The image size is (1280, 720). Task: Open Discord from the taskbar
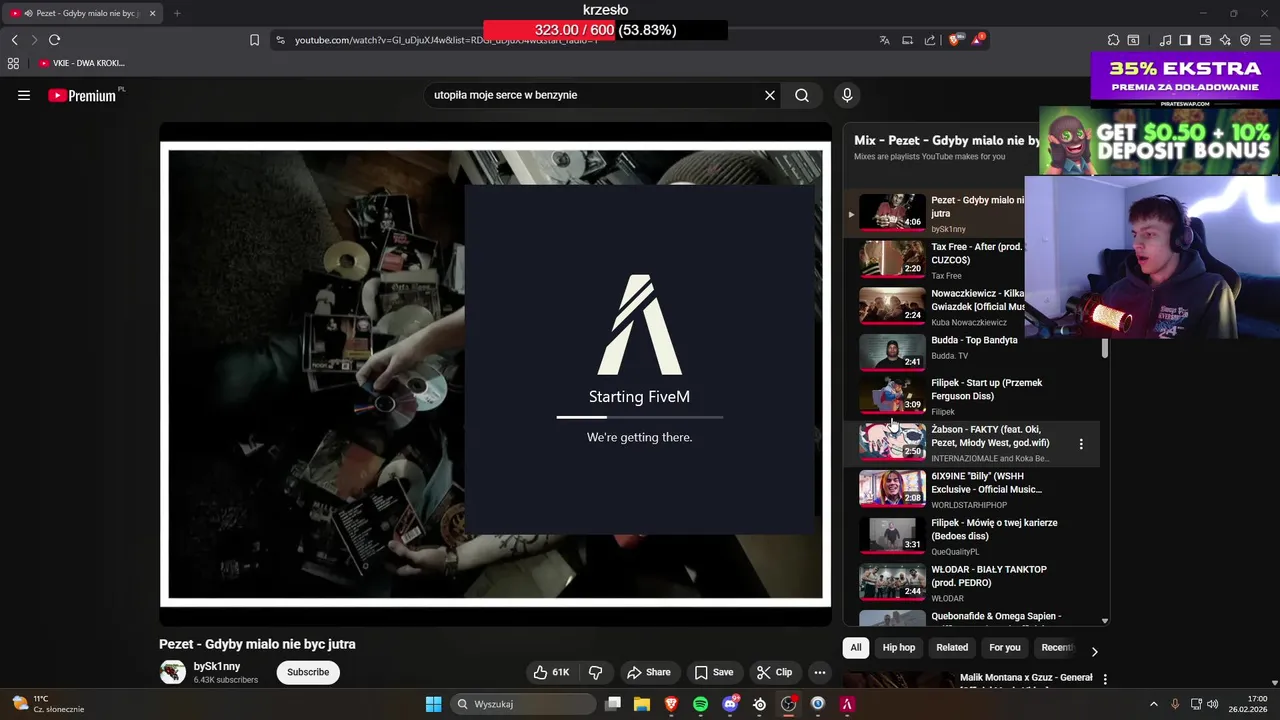point(730,704)
